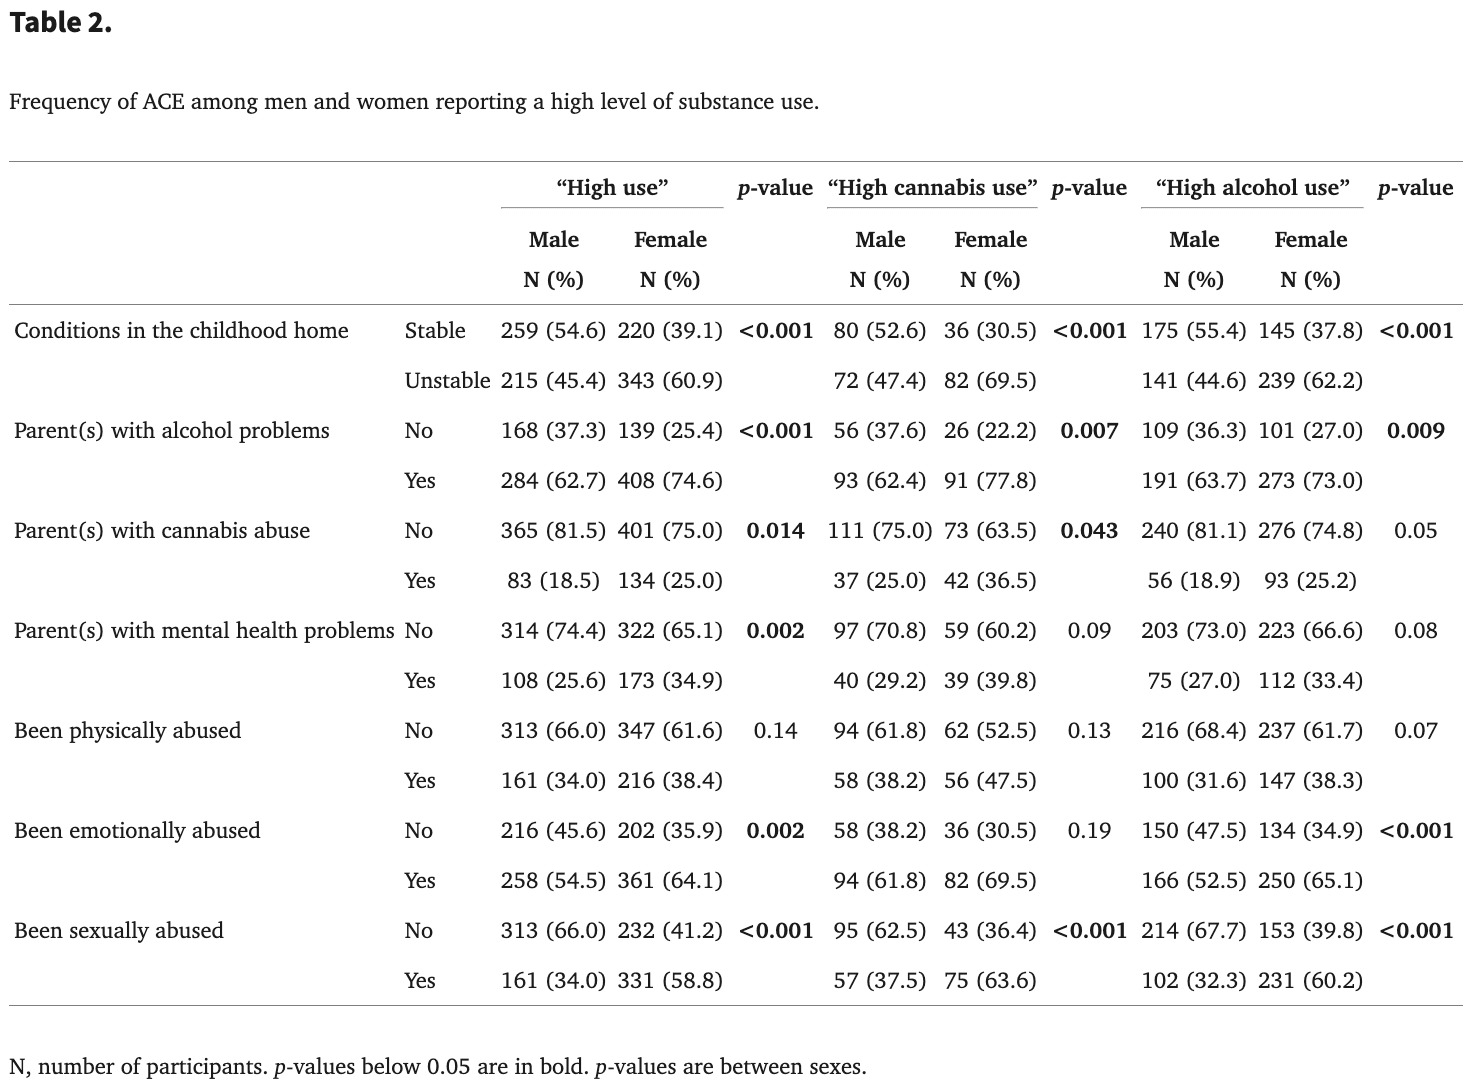Click the footnote text below the table
Image resolution: width=1474 pixels, height=1092 pixels.
coord(437,1066)
